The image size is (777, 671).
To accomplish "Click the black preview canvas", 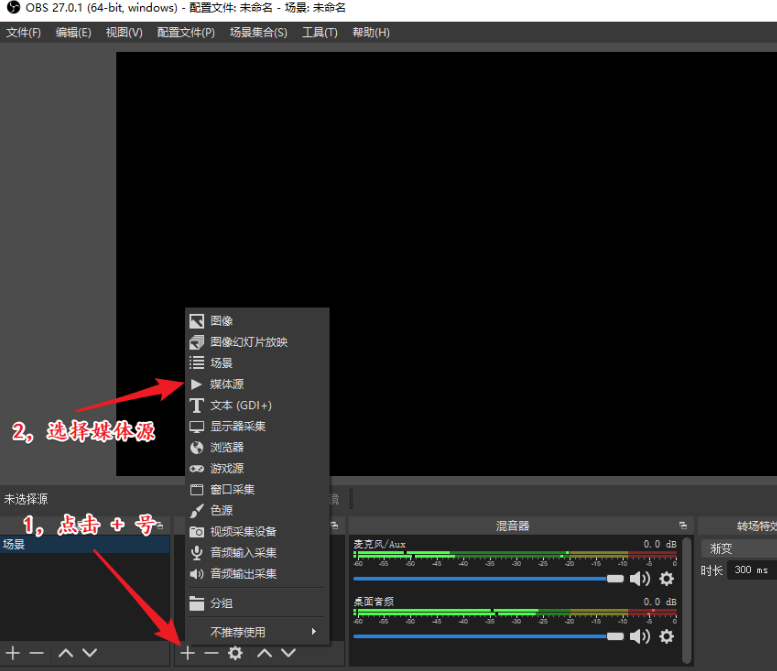I will [x=446, y=264].
